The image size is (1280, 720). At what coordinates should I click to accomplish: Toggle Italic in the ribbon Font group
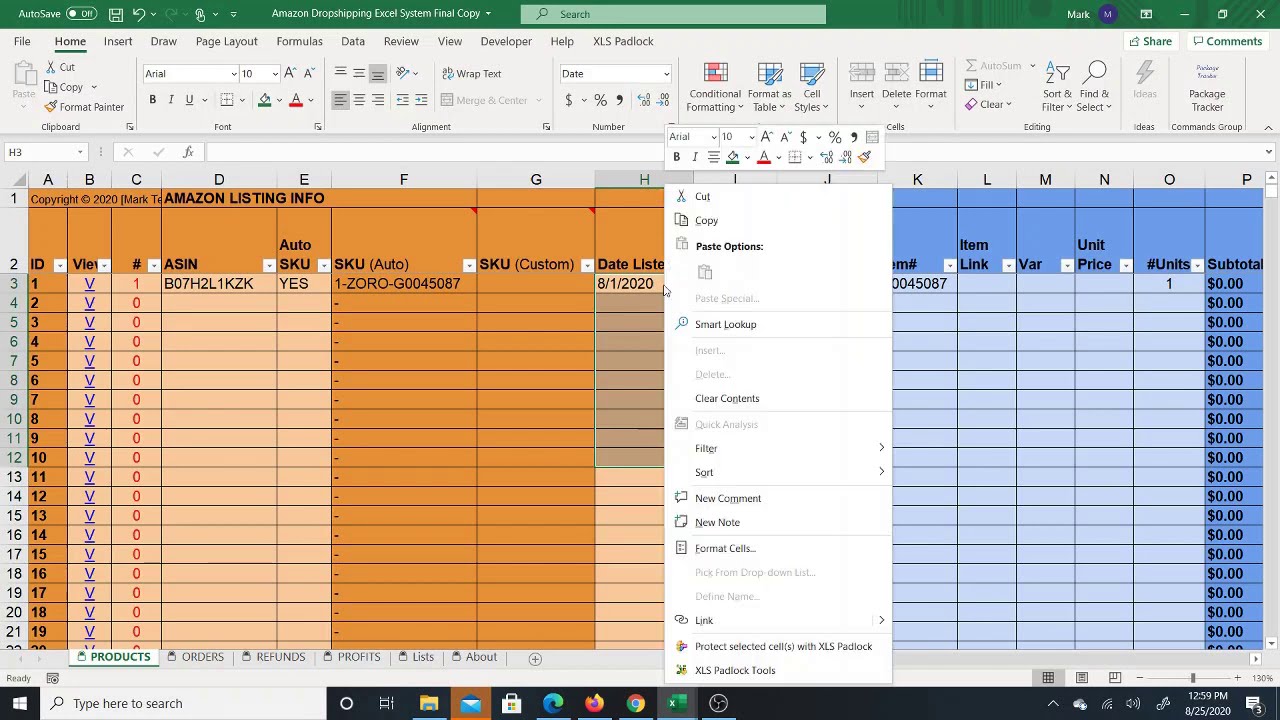pyautogui.click(x=171, y=100)
